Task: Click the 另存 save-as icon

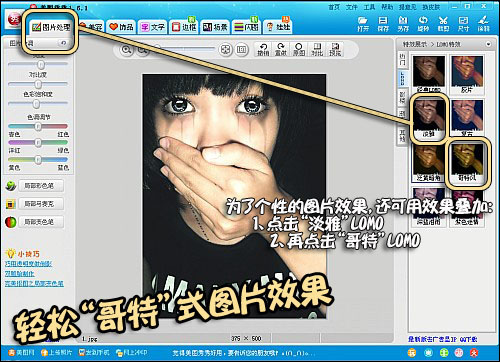Action: 403,24
